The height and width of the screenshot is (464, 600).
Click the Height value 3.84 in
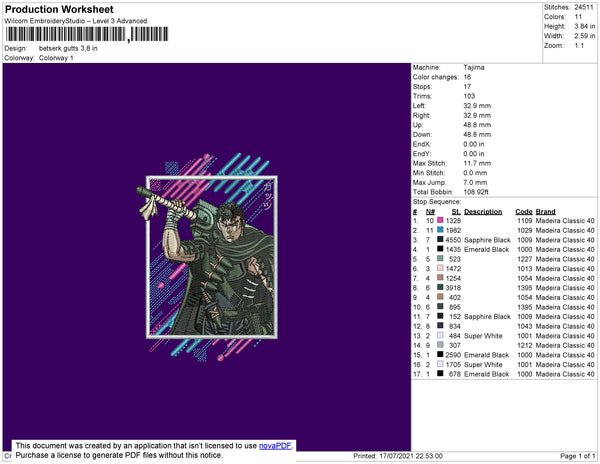tap(585, 26)
